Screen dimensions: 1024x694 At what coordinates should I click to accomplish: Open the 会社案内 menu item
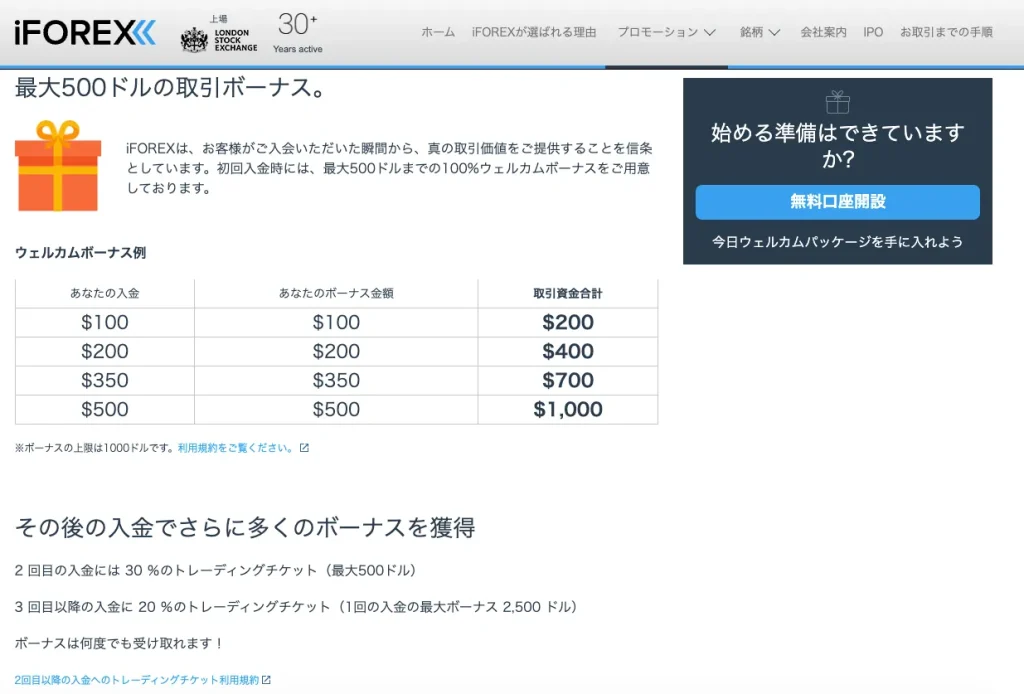pyautogui.click(x=824, y=32)
